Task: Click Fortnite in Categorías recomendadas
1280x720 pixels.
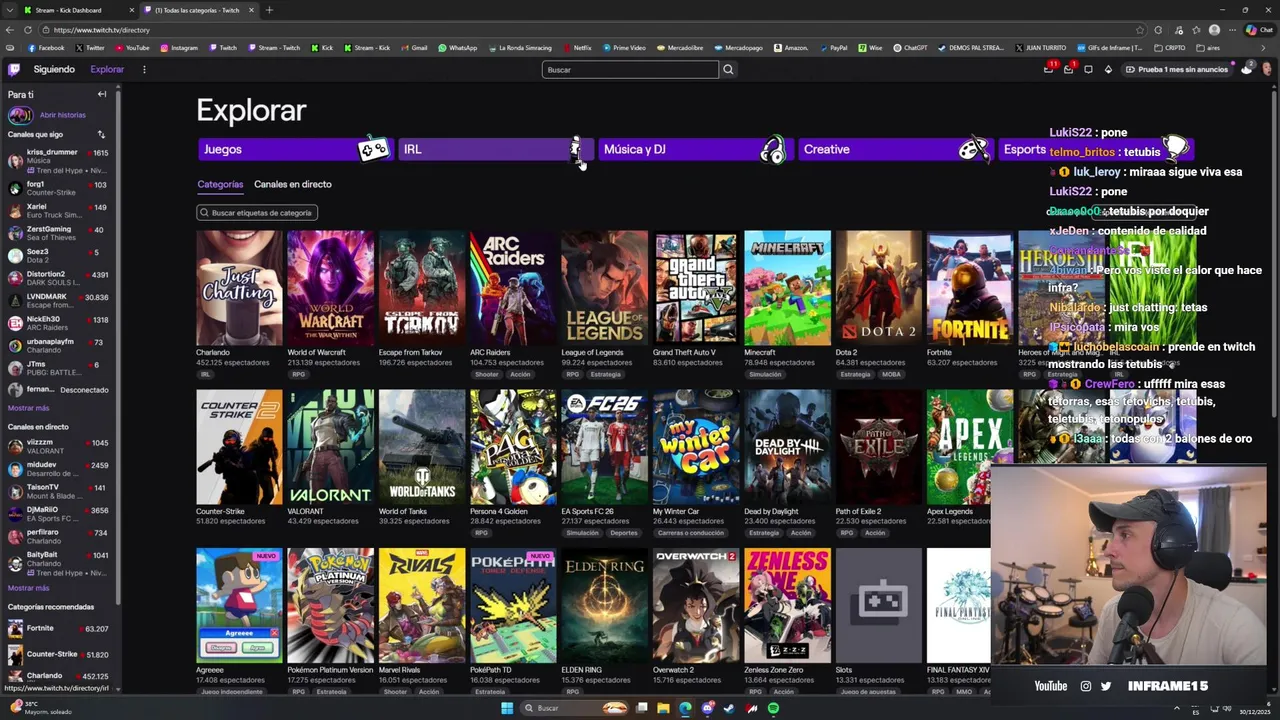Action: click(x=58, y=628)
